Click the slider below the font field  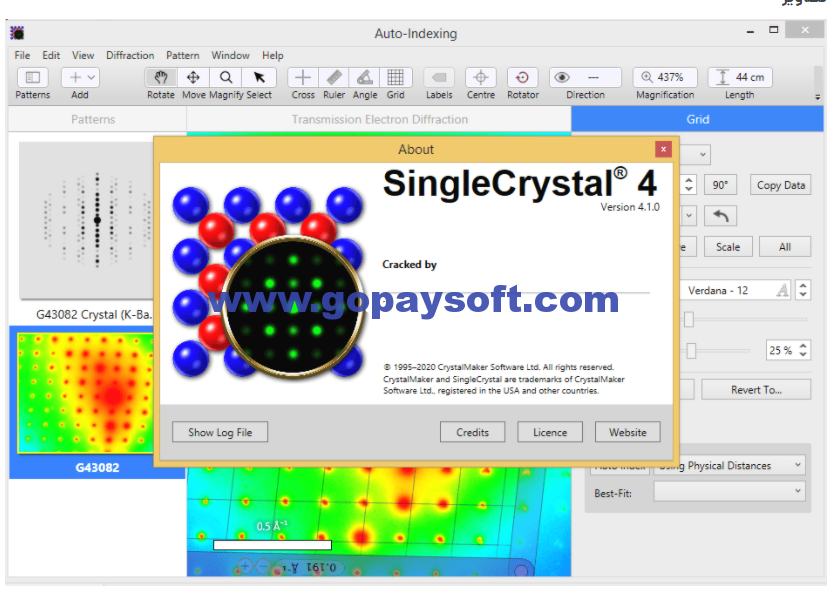tap(688, 320)
